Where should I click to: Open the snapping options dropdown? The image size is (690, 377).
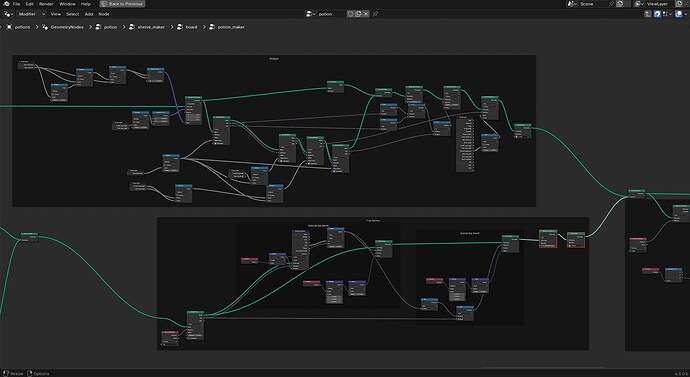coord(667,14)
